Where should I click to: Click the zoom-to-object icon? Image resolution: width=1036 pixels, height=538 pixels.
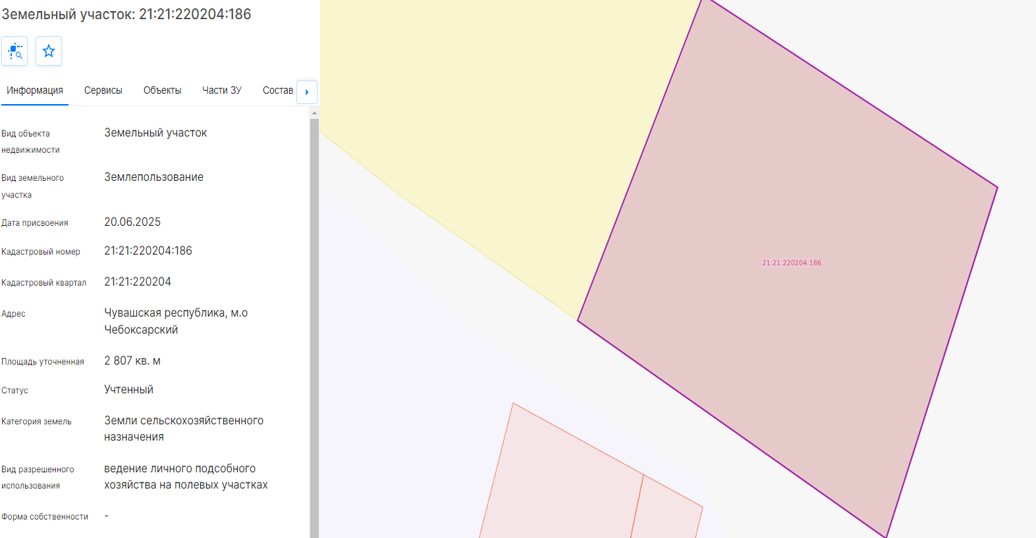coord(15,51)
